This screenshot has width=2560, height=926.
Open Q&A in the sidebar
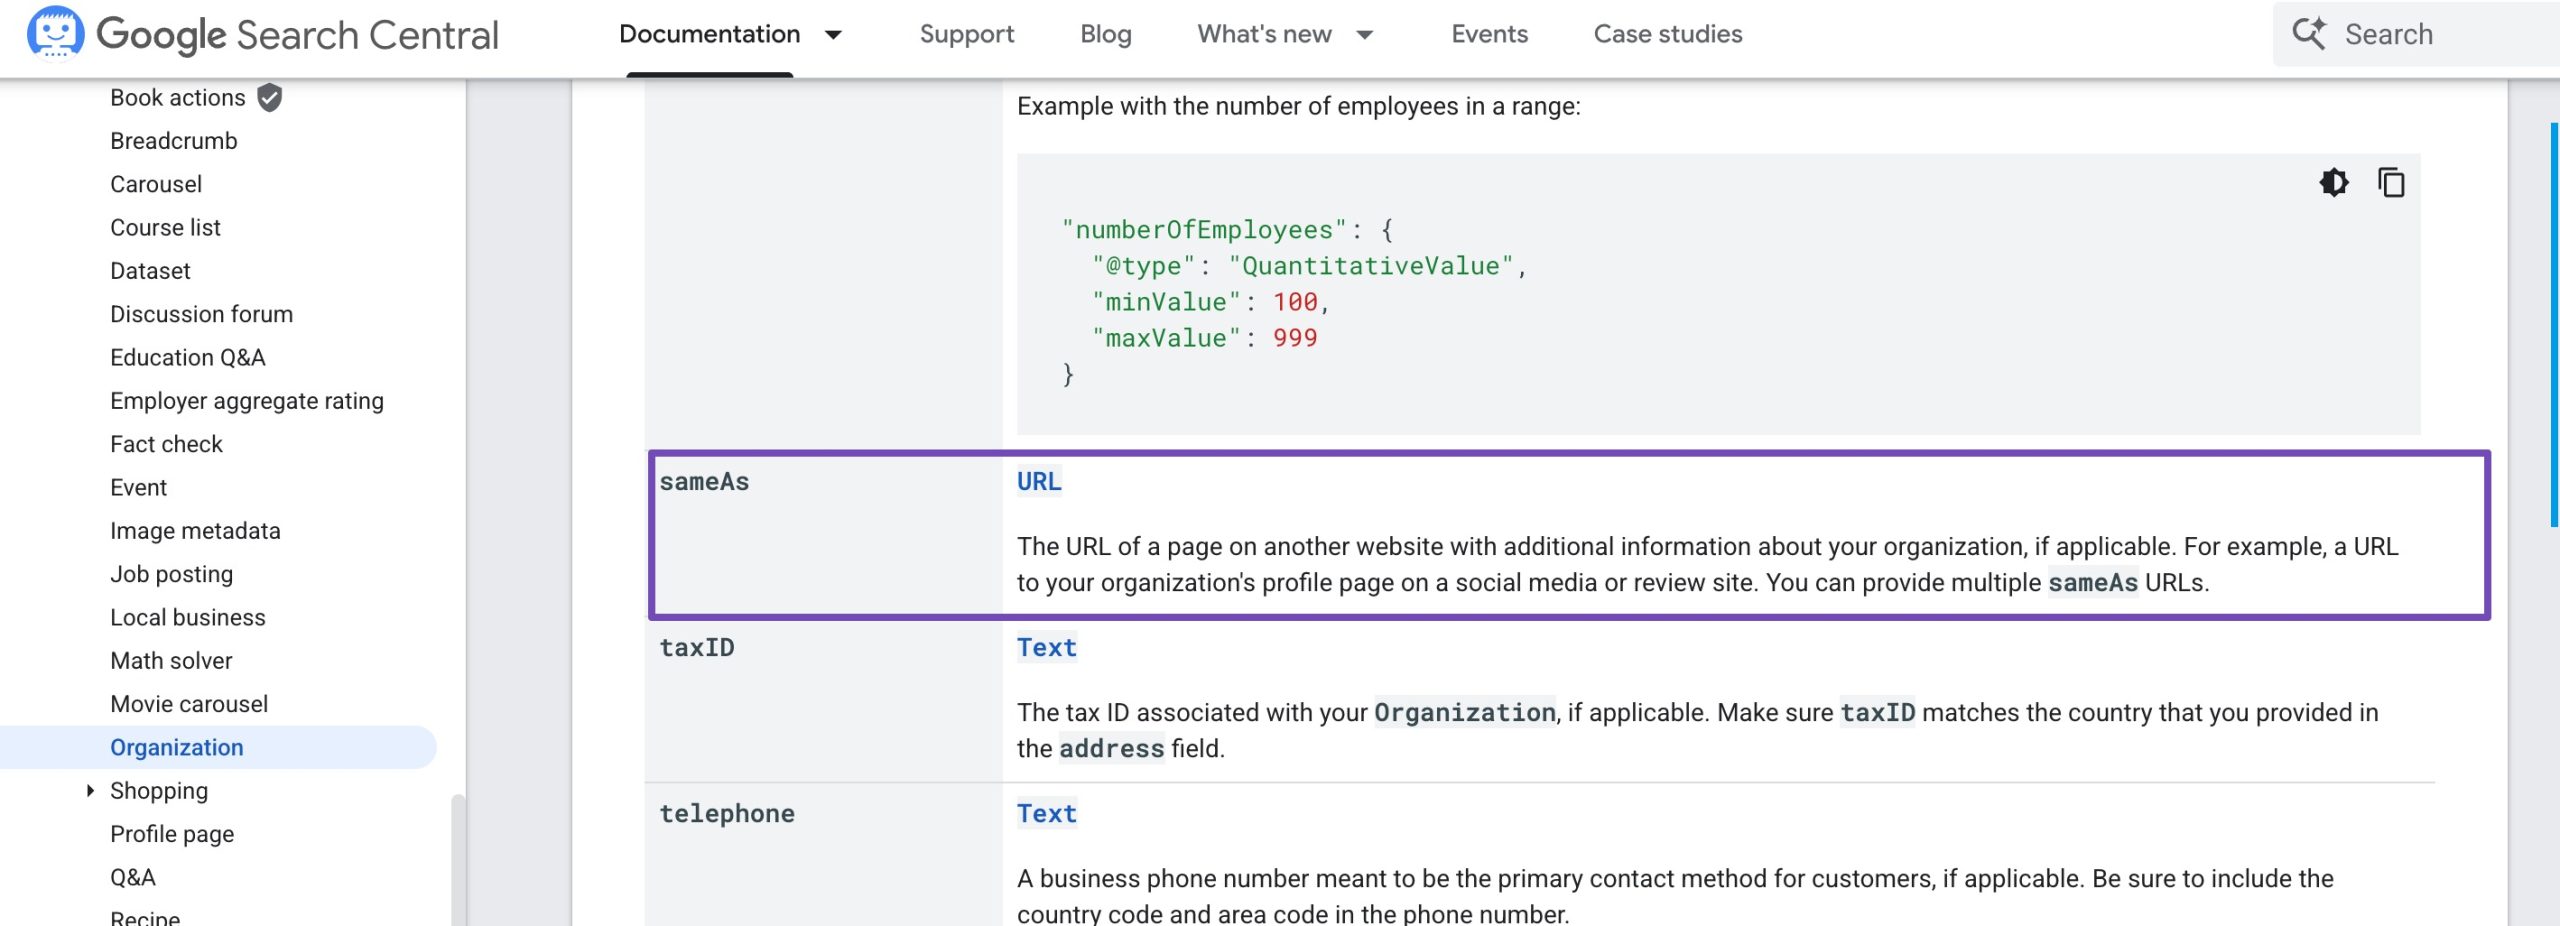133,878
